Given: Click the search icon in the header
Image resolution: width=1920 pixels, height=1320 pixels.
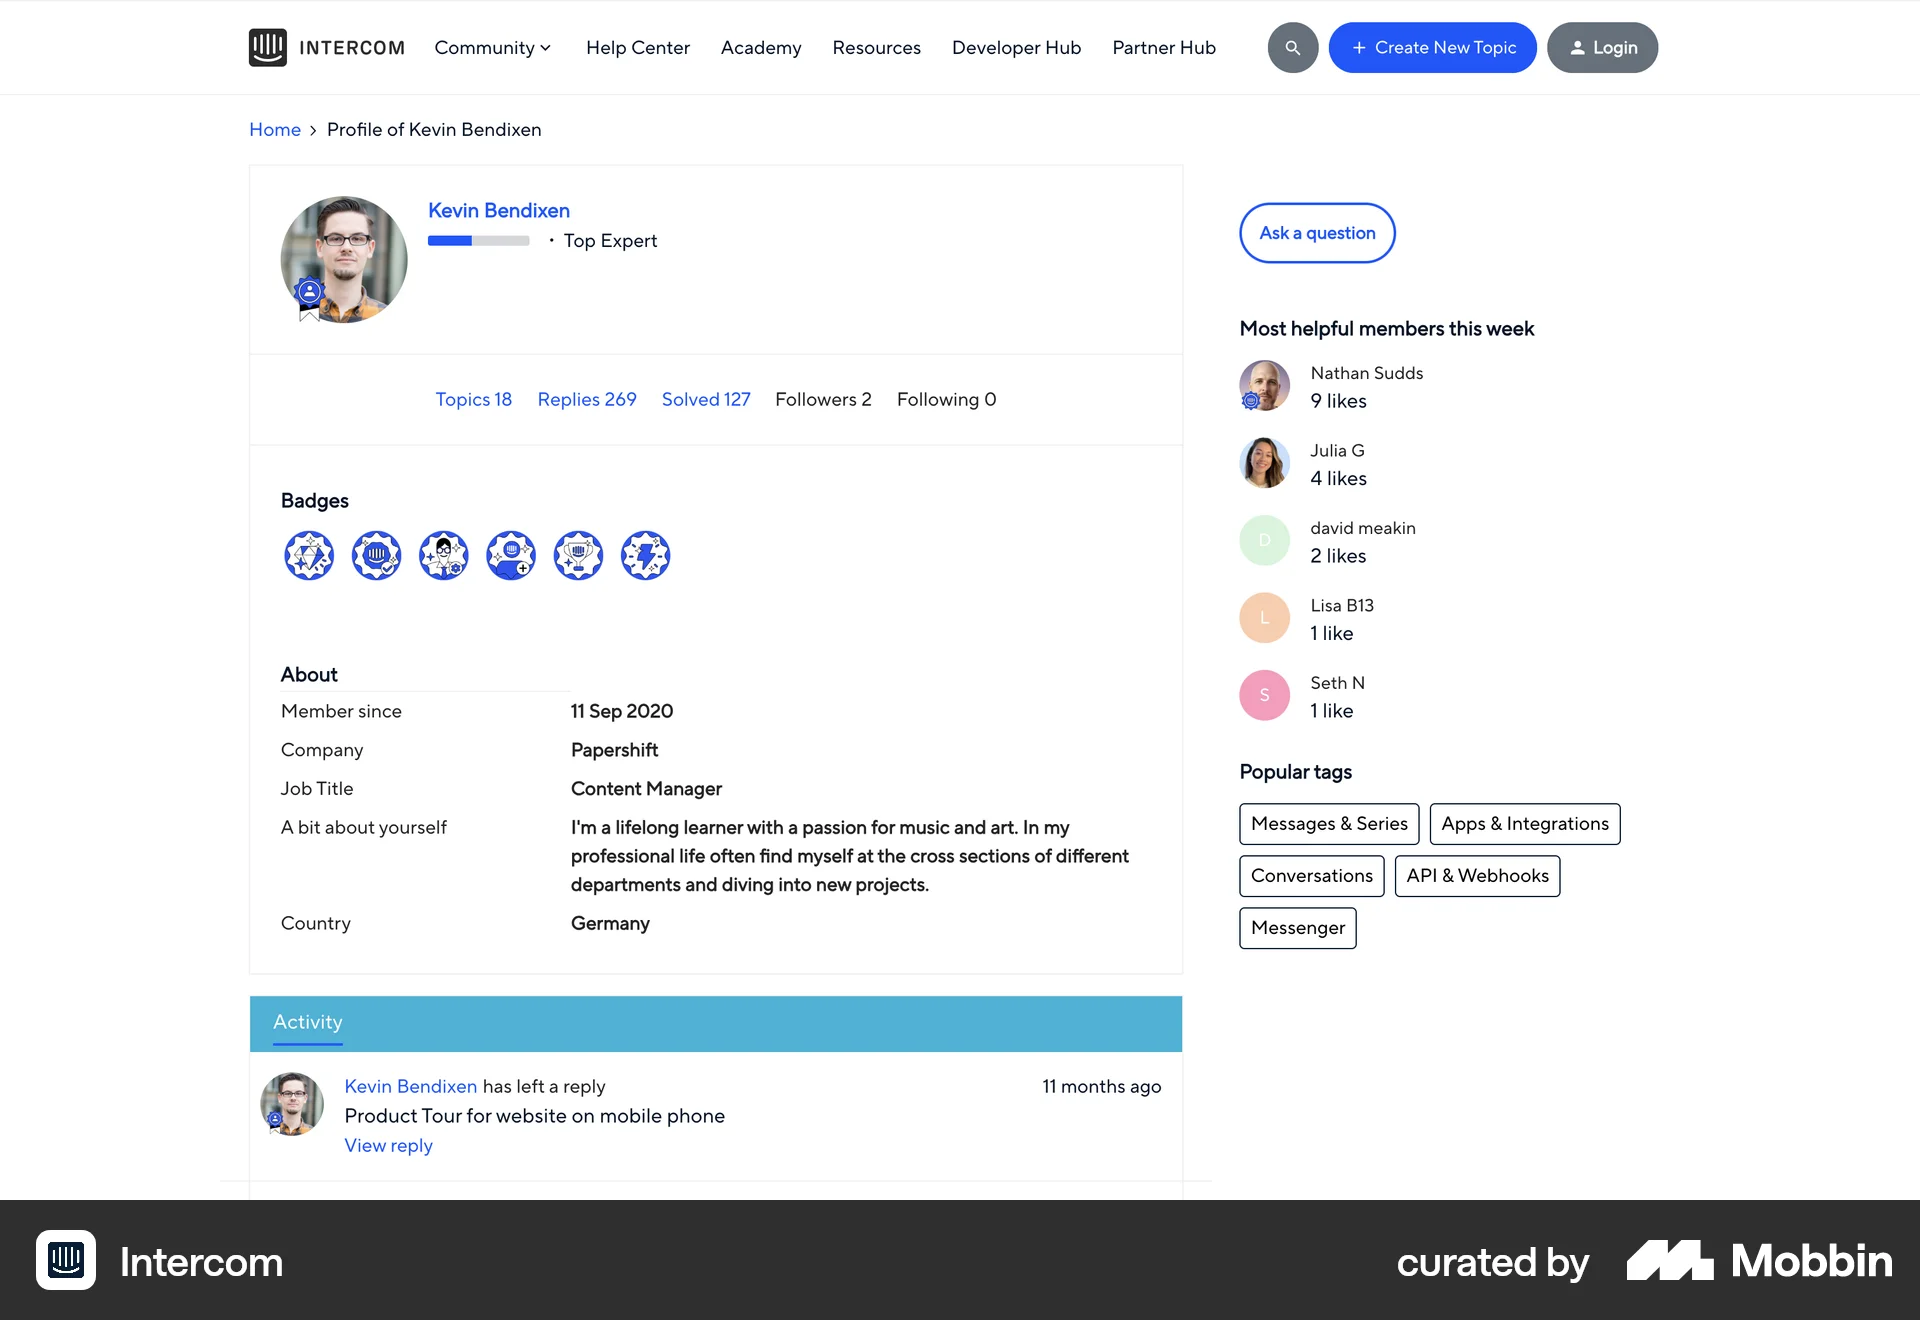Looking at the screenshot, I should tap(1292, 47).
